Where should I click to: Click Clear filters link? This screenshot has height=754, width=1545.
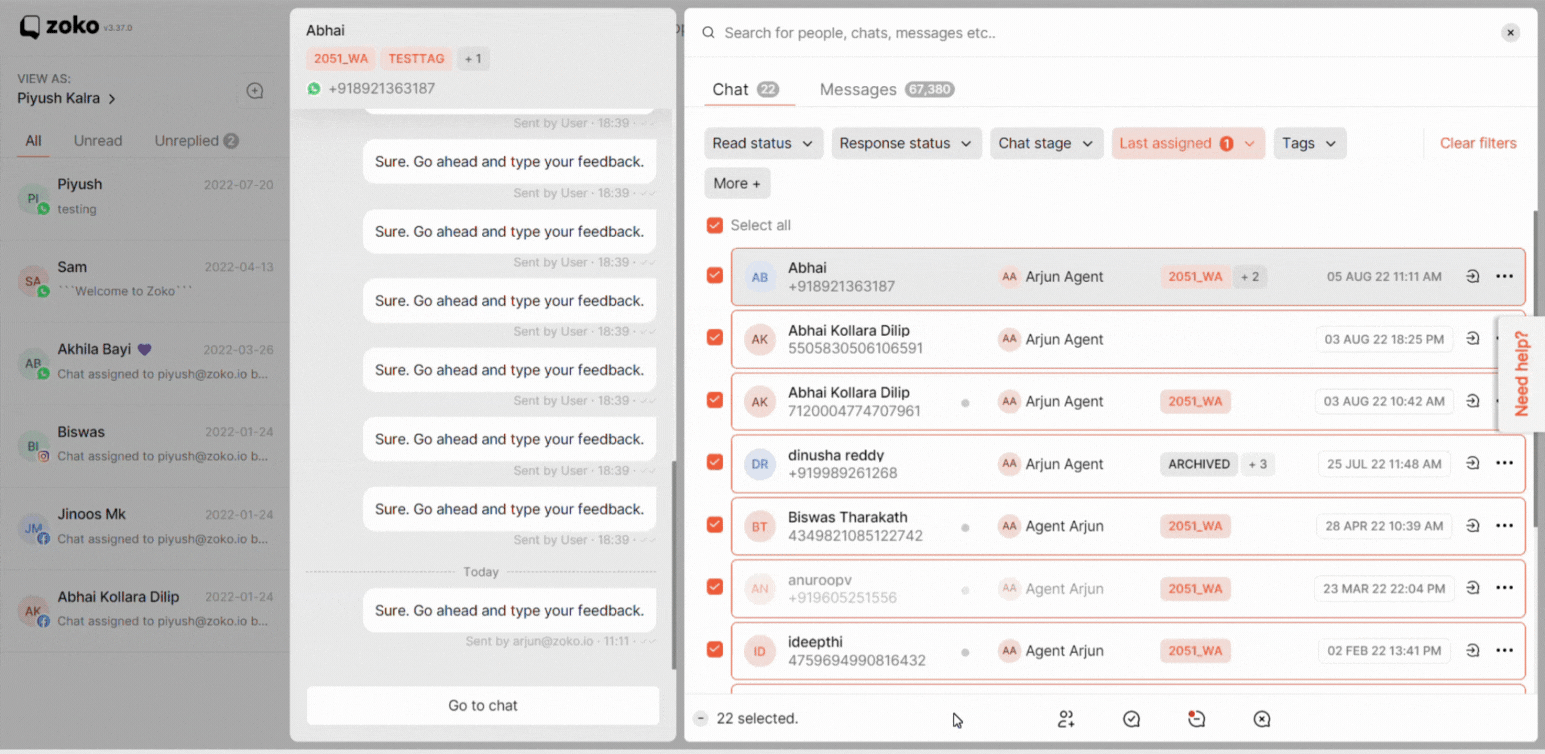click(1478, 143)
